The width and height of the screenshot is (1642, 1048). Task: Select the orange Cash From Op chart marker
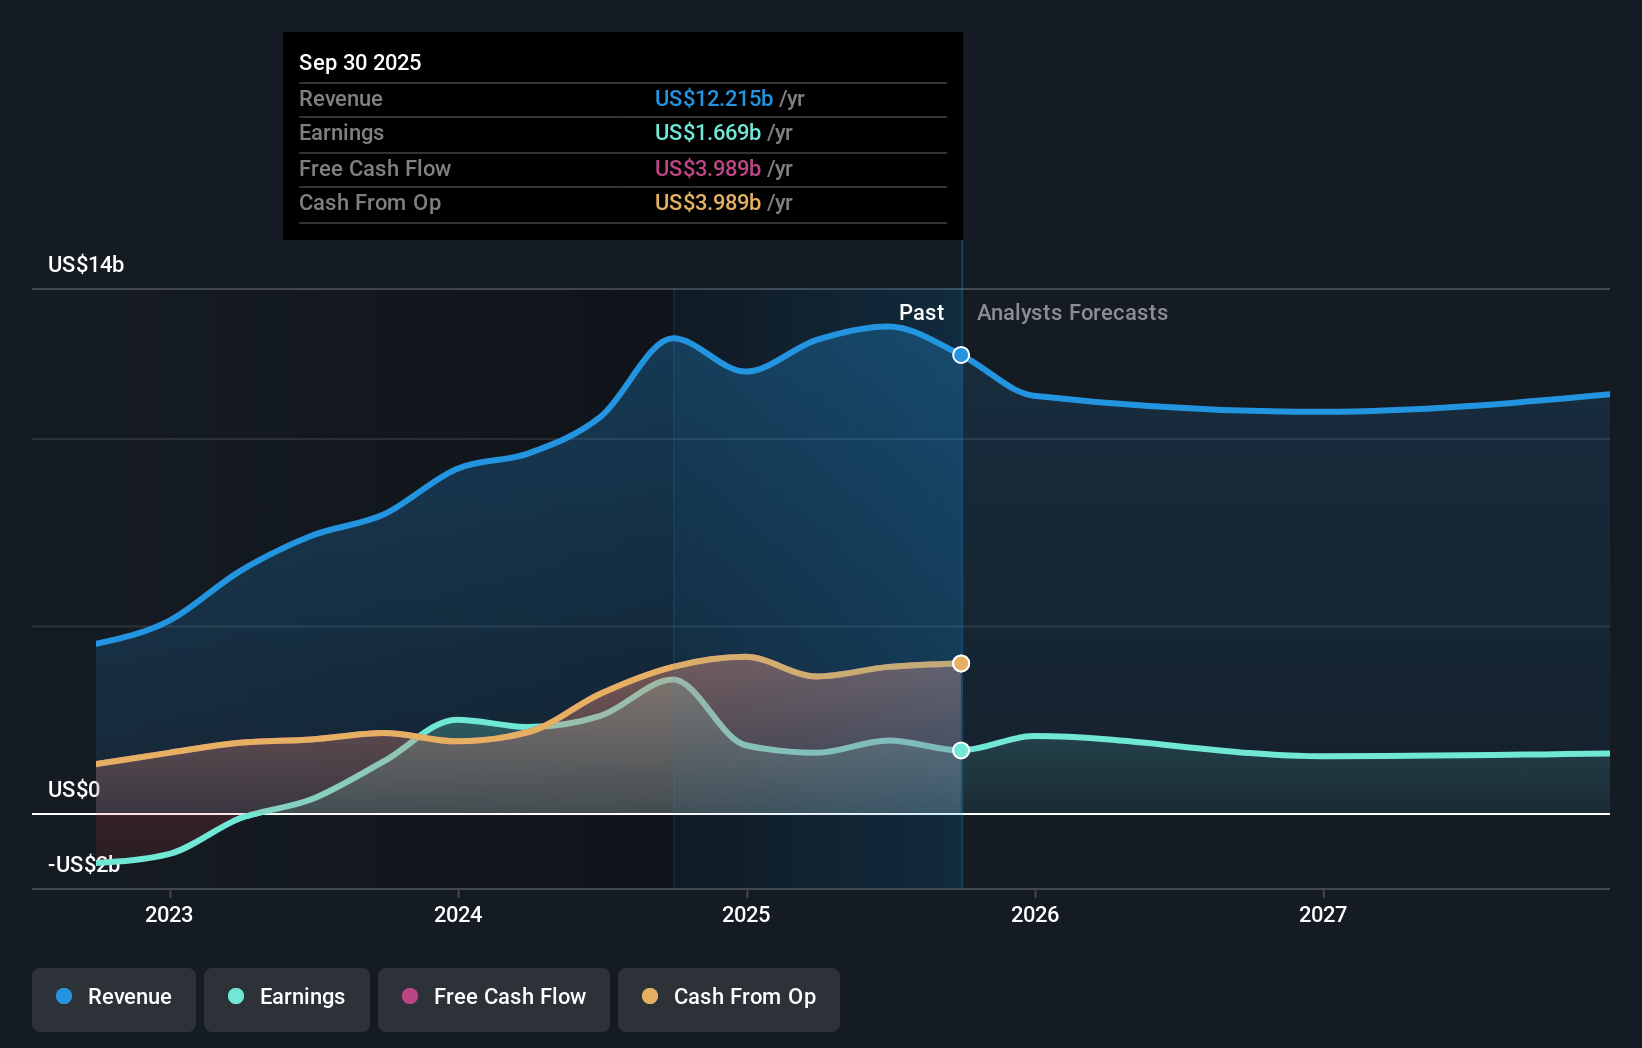click(960, 662)
